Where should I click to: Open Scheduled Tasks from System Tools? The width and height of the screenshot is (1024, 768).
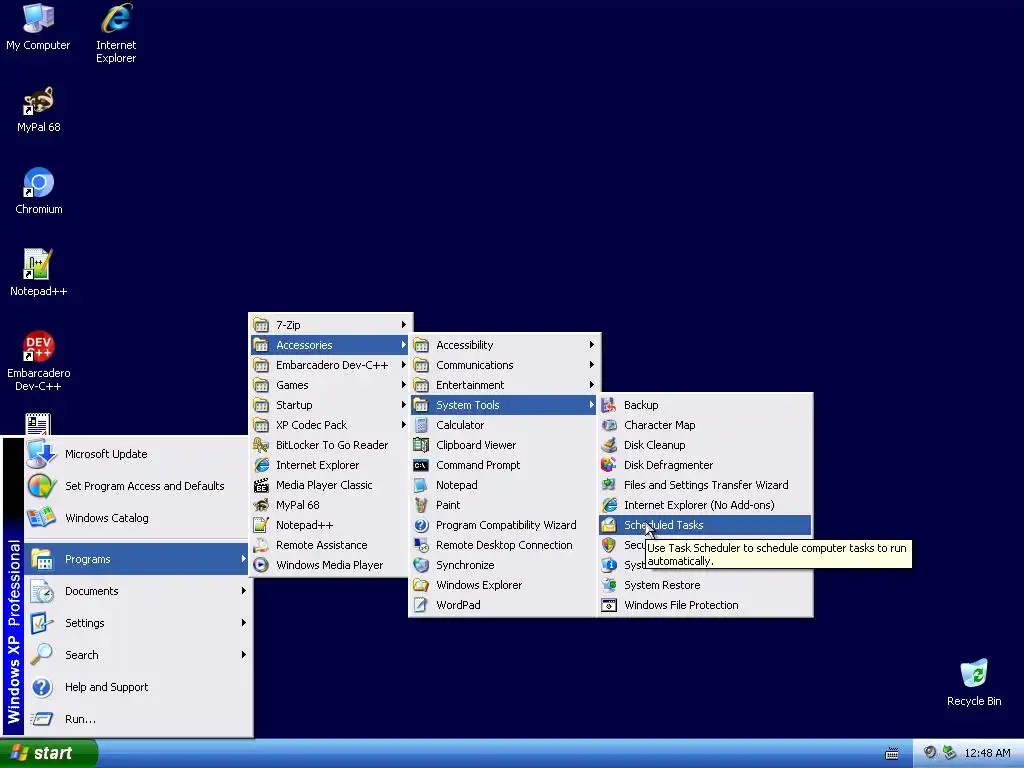[x=705, y=525]
